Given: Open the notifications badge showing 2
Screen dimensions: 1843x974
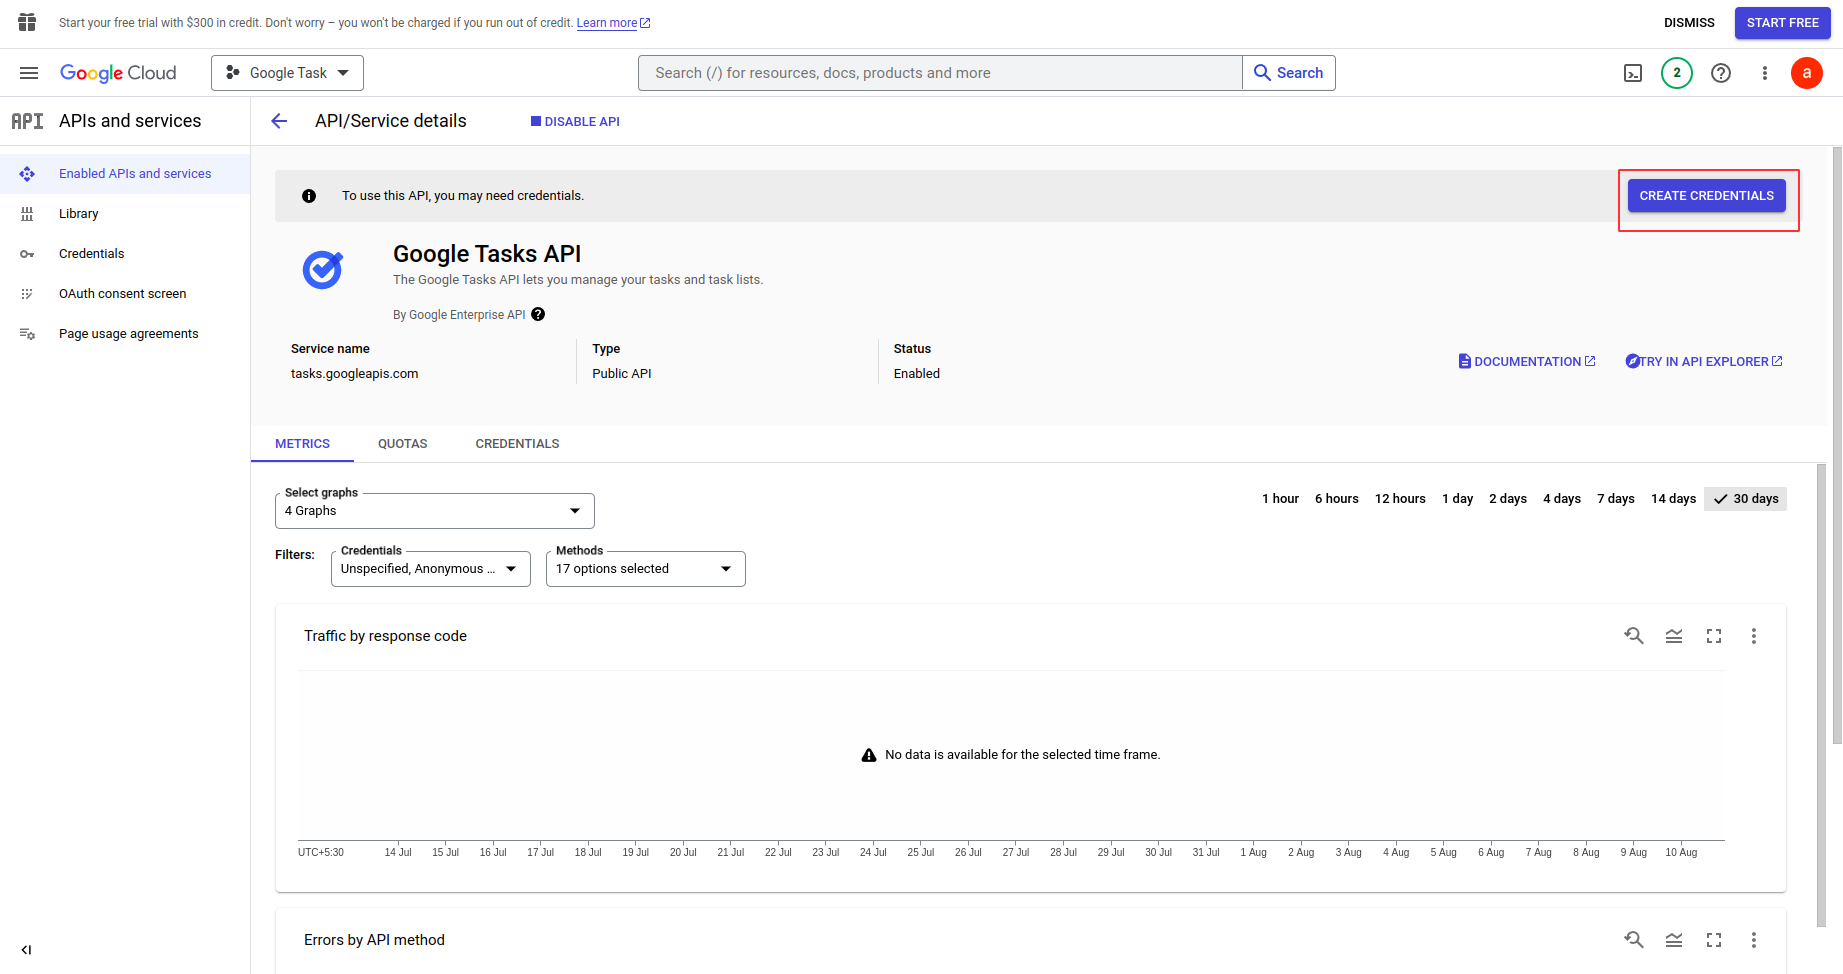Looking at the screenshot, I should click(1676, 73).
